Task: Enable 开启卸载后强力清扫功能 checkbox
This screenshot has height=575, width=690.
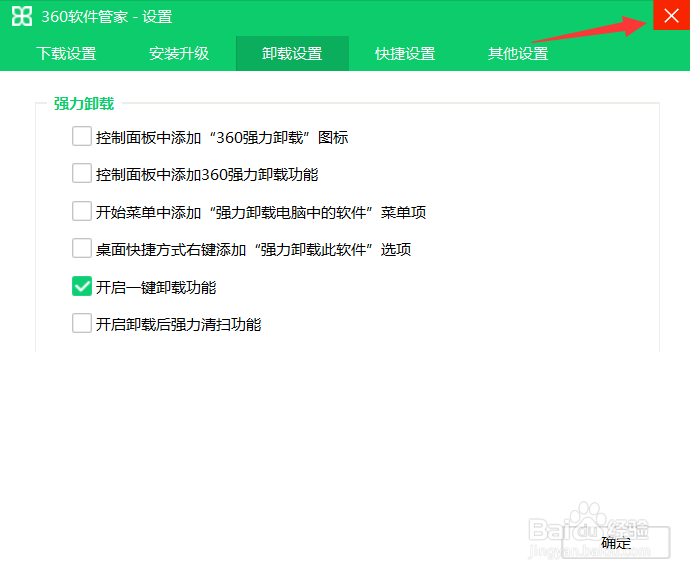Action: tap(82, 323)
